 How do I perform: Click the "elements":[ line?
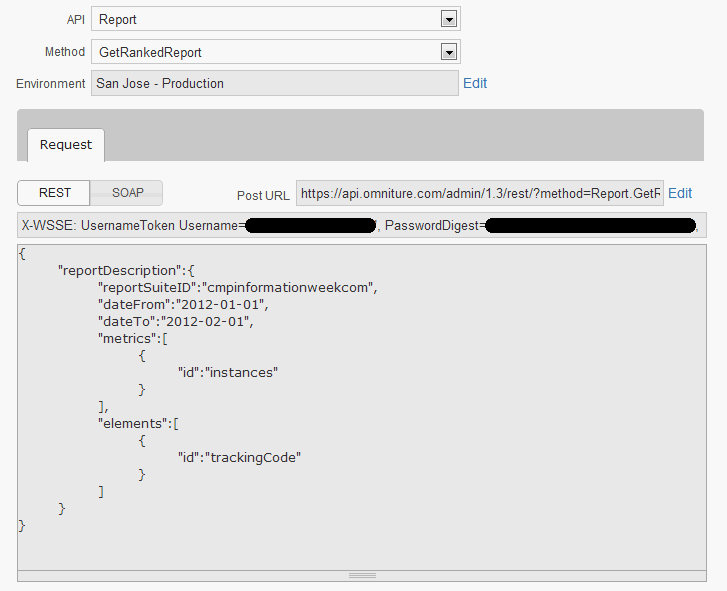click(138, 424)
